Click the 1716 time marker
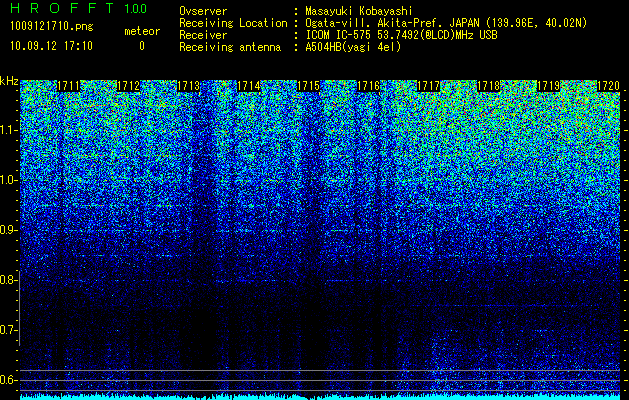 pos(369,86)
